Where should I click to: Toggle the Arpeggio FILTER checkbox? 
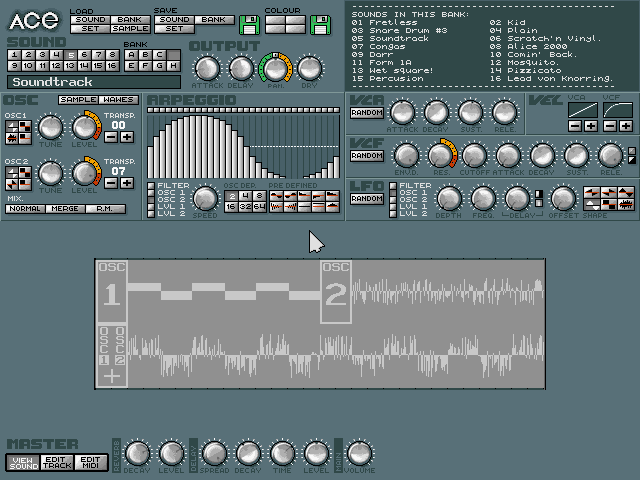(x=151, y=185)
